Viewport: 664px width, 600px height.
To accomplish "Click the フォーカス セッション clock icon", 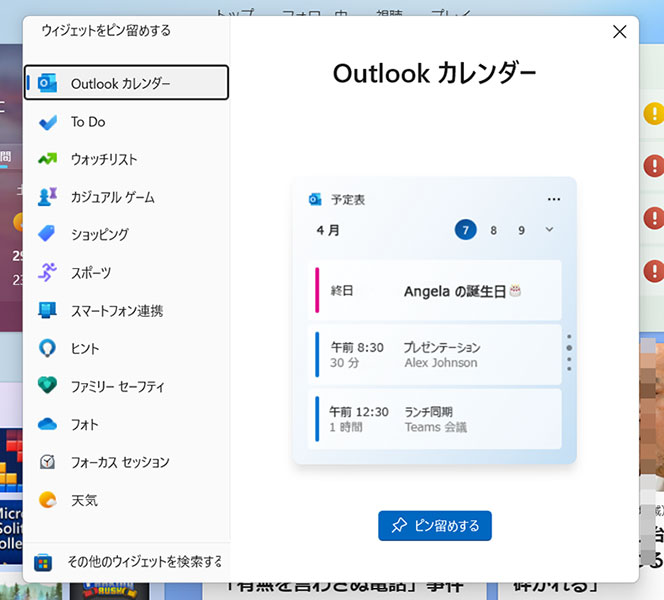I will pos(47,462).
